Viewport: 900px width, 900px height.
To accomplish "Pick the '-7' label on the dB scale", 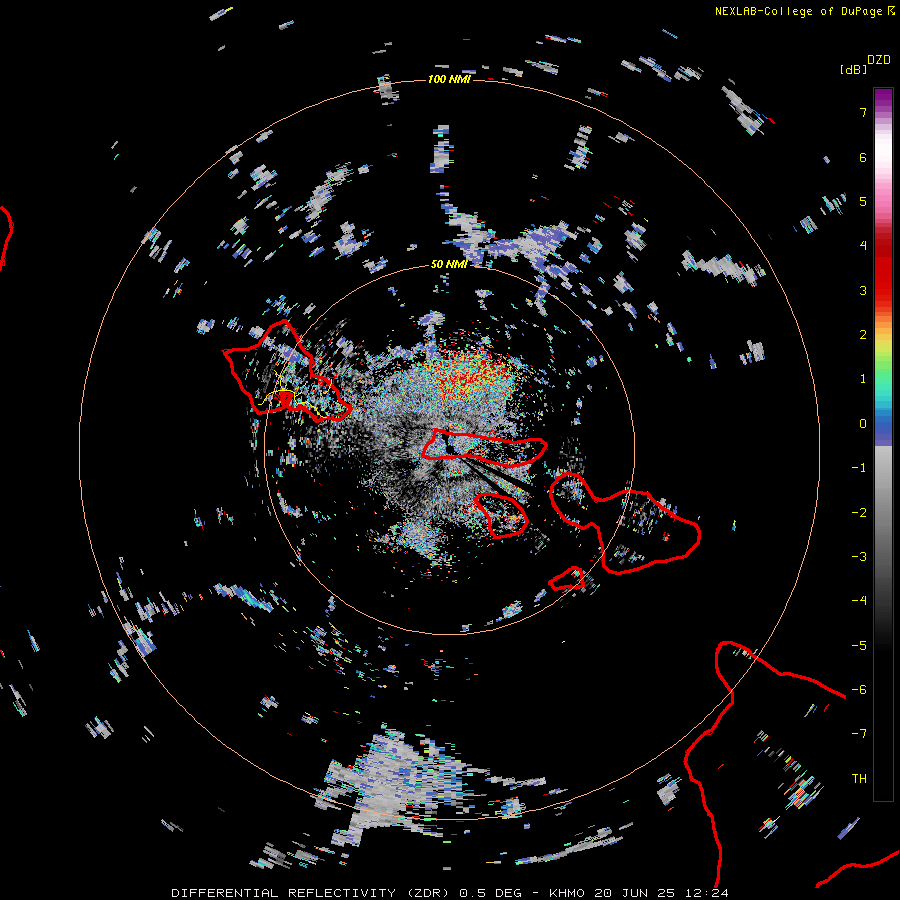I will point(859,734).
